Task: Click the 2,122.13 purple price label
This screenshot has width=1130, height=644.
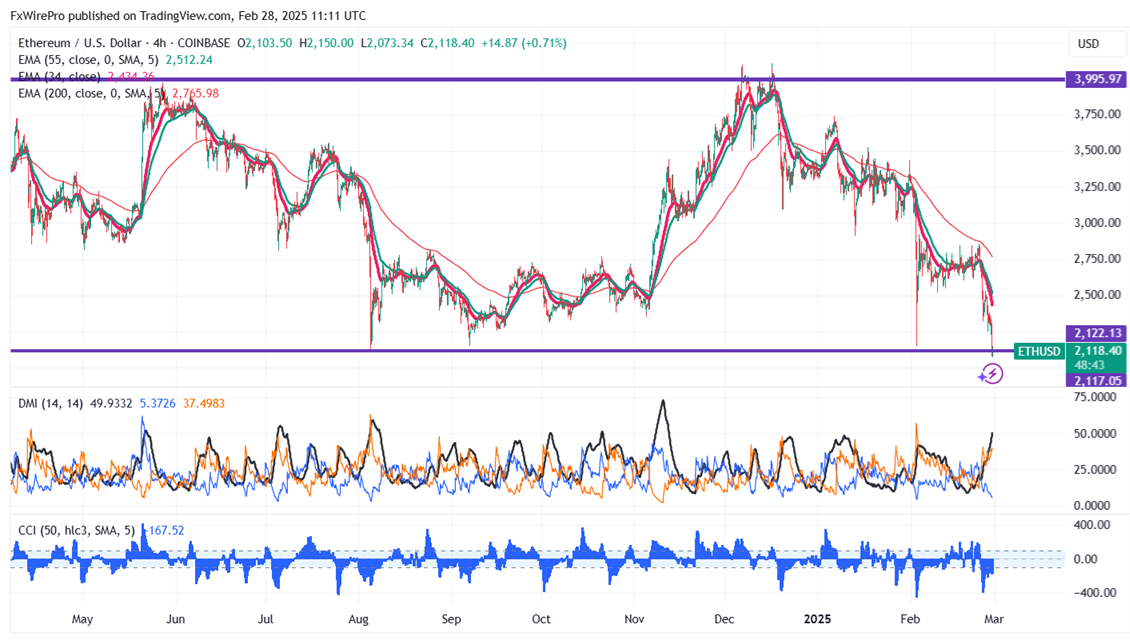Action: (1097, 333)
